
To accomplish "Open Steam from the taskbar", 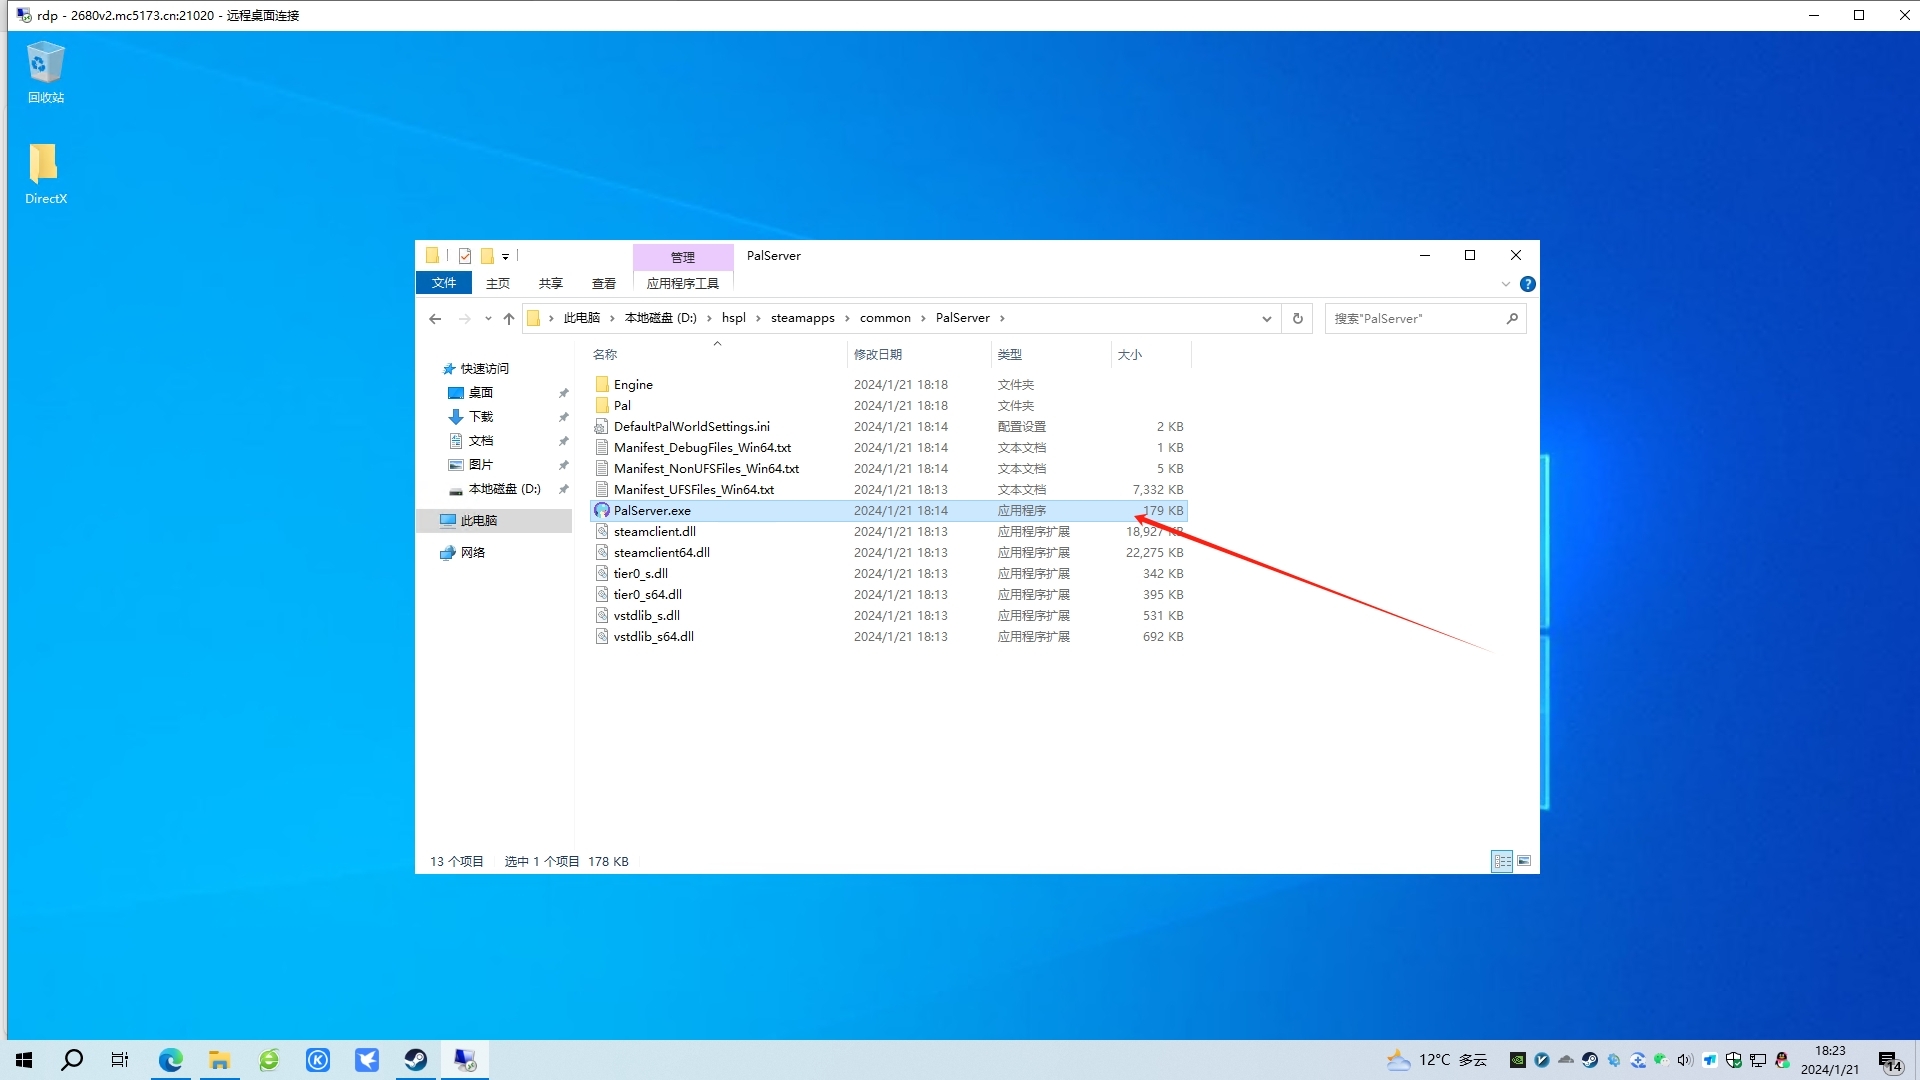I will pyautogui.click(x=416, y=1060).
